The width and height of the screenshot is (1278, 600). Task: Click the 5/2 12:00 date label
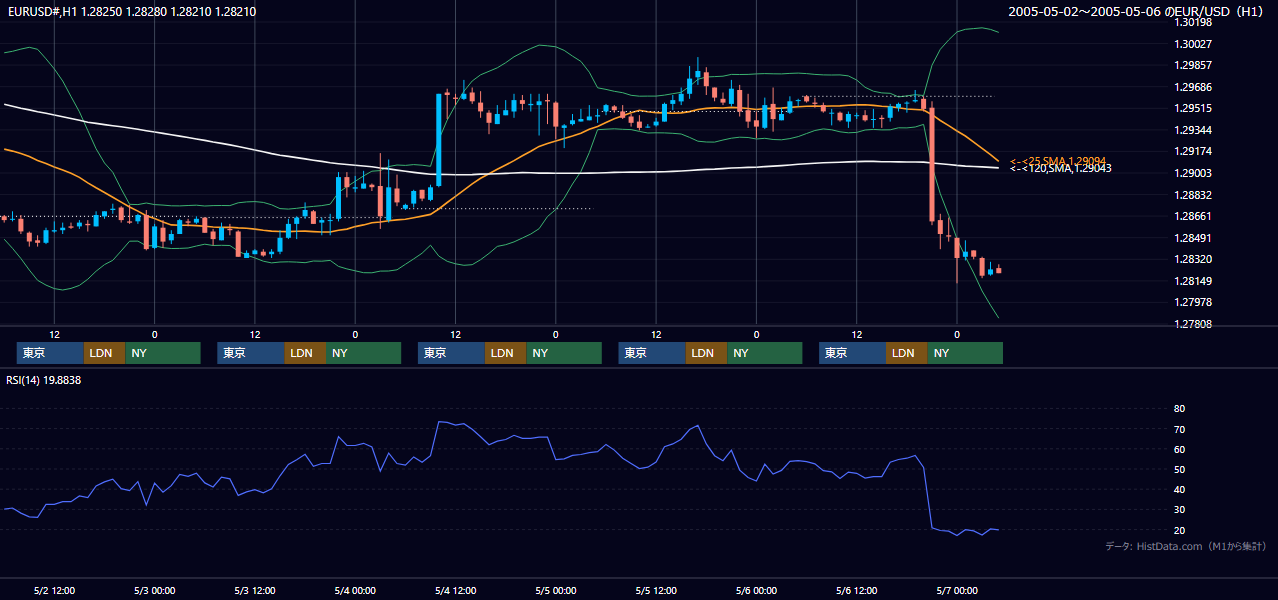[55, 591]
